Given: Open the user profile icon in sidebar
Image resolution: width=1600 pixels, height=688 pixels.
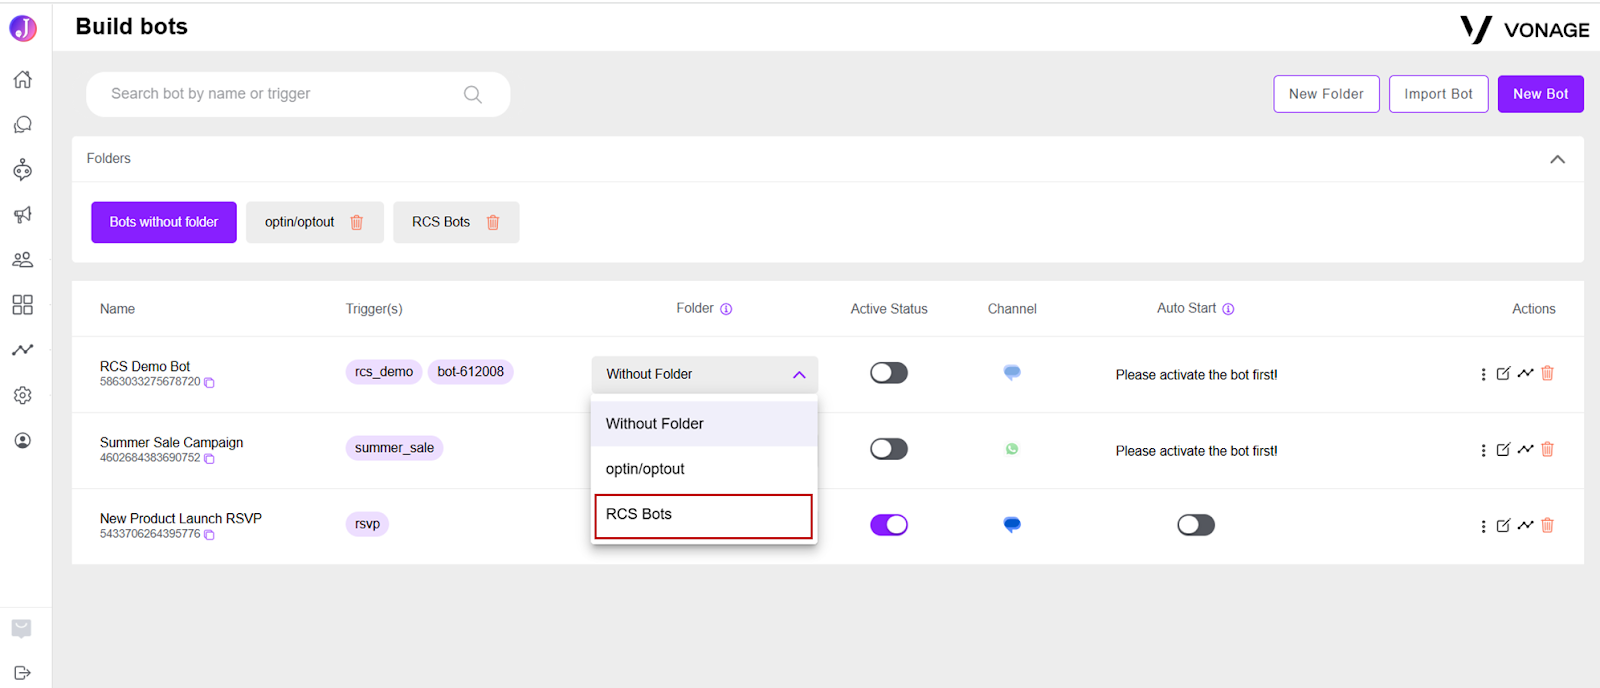Looking at the screenshot, I should click(x=22, y=440).
